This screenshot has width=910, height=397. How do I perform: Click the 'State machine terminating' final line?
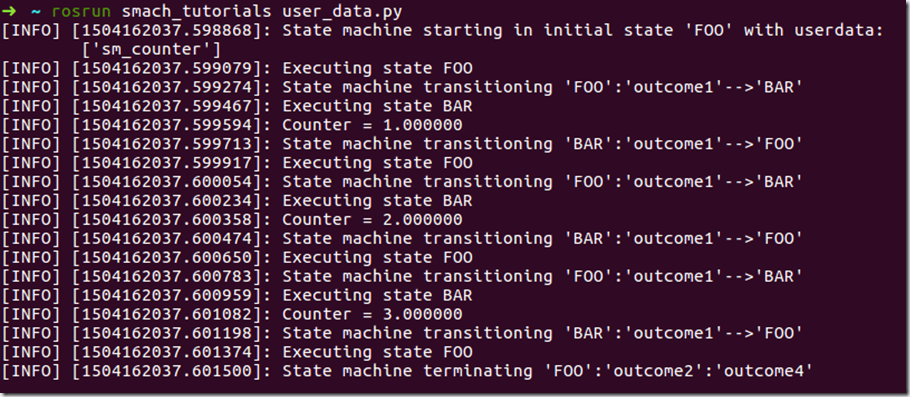[406, 371]
